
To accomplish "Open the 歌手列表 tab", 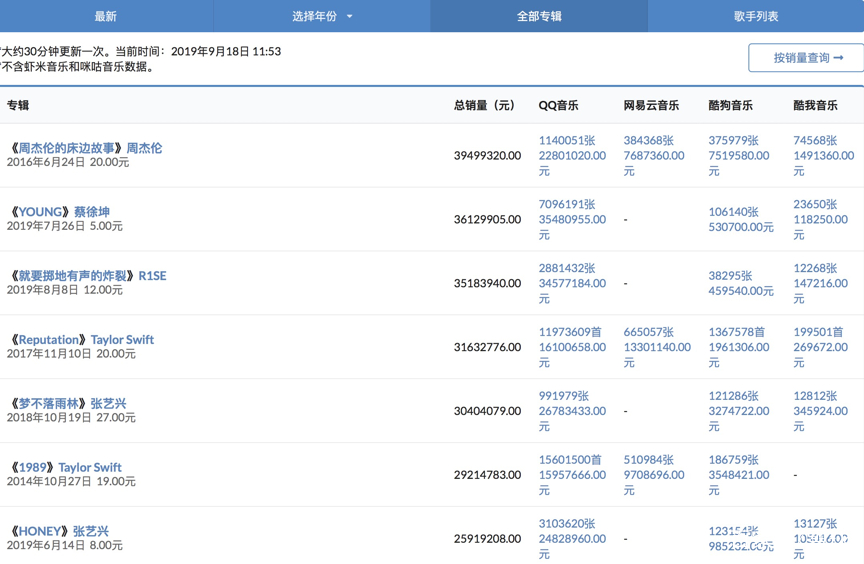I will [x=755, y=16].
